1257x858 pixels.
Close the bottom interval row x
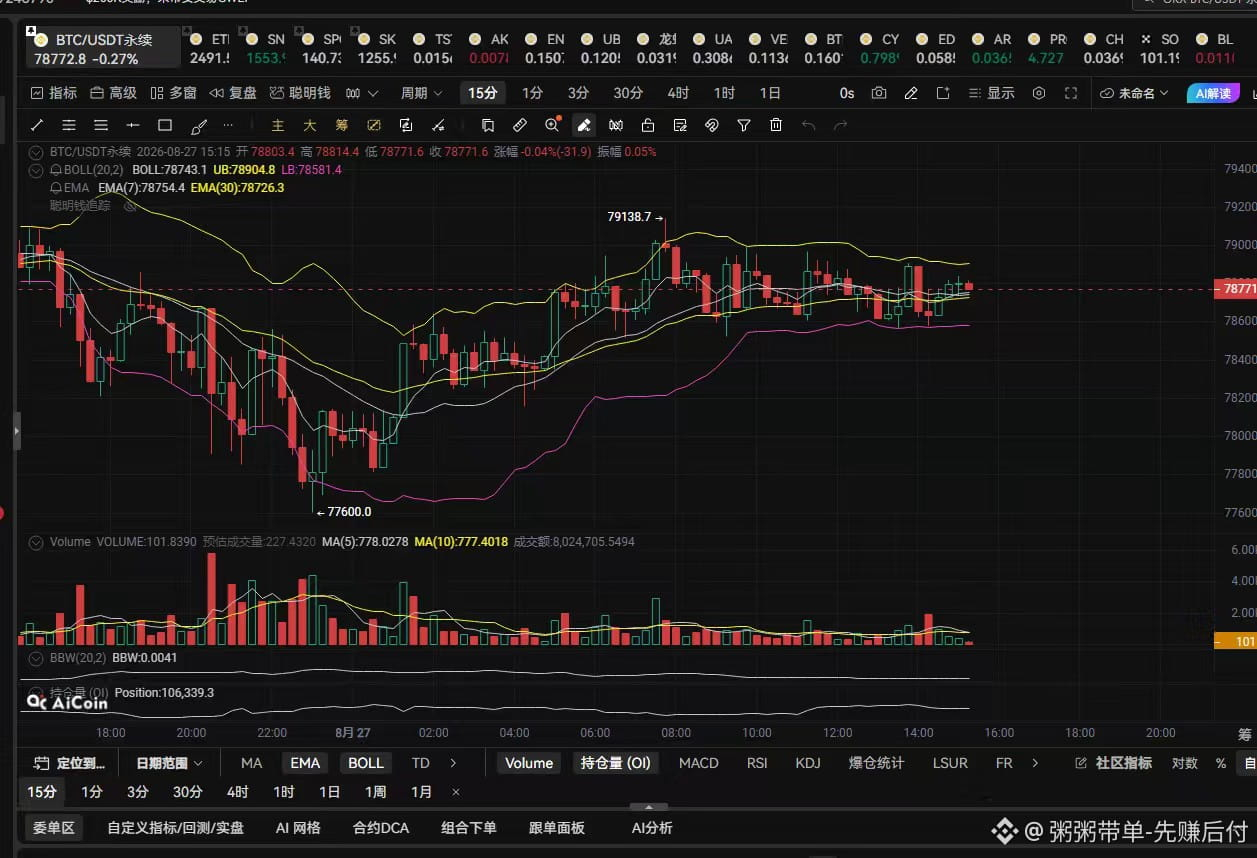456,792
